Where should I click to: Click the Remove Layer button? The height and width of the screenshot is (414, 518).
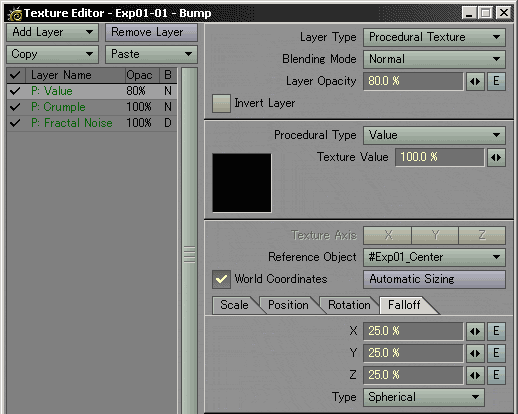pyautogui.click(x=151, y=32)
